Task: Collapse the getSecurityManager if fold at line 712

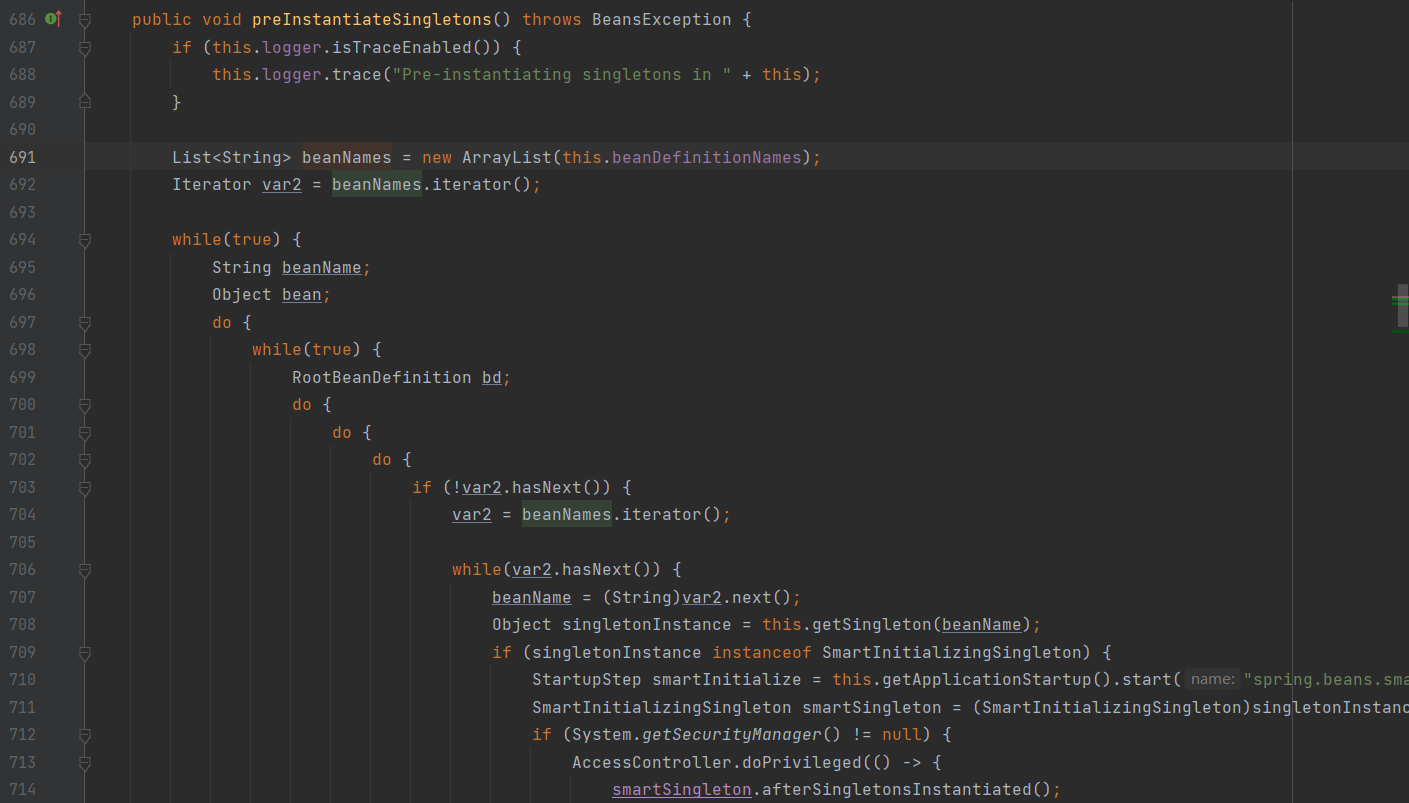Action: pyautogui.click(x=84, y=735)
